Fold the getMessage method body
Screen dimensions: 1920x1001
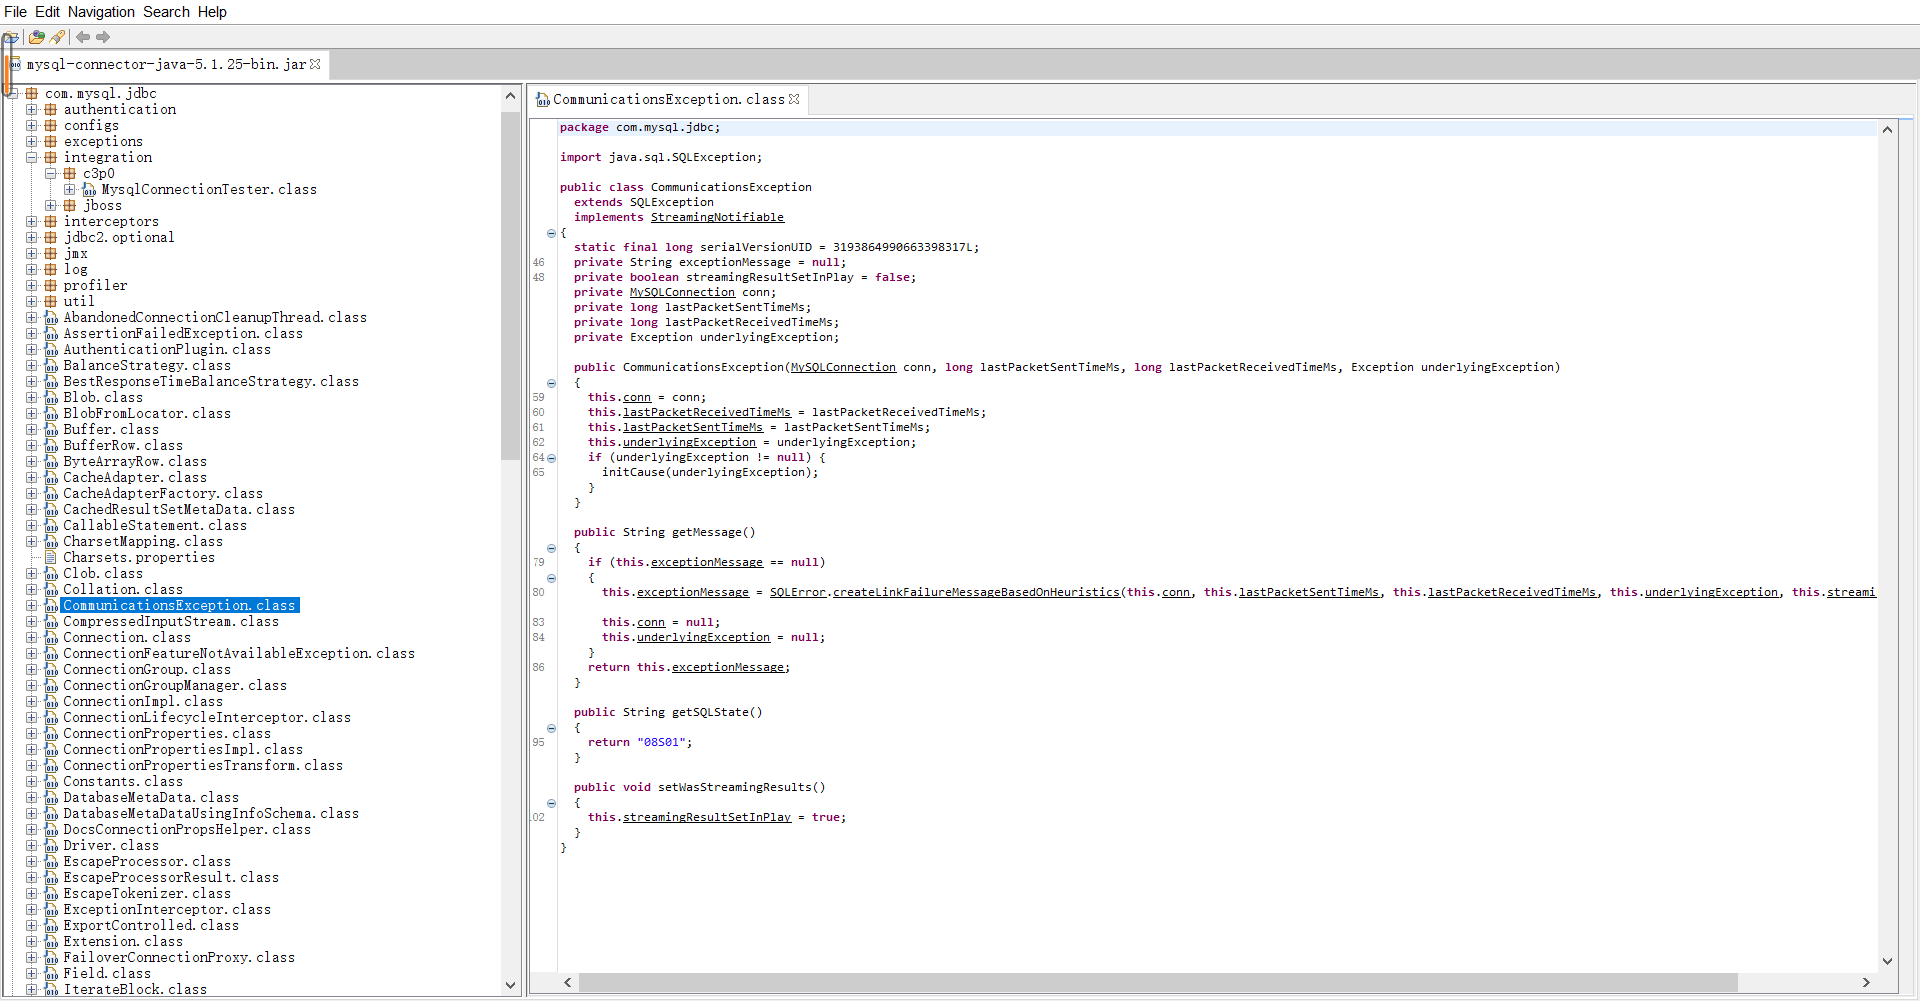[x=551, y=548]
